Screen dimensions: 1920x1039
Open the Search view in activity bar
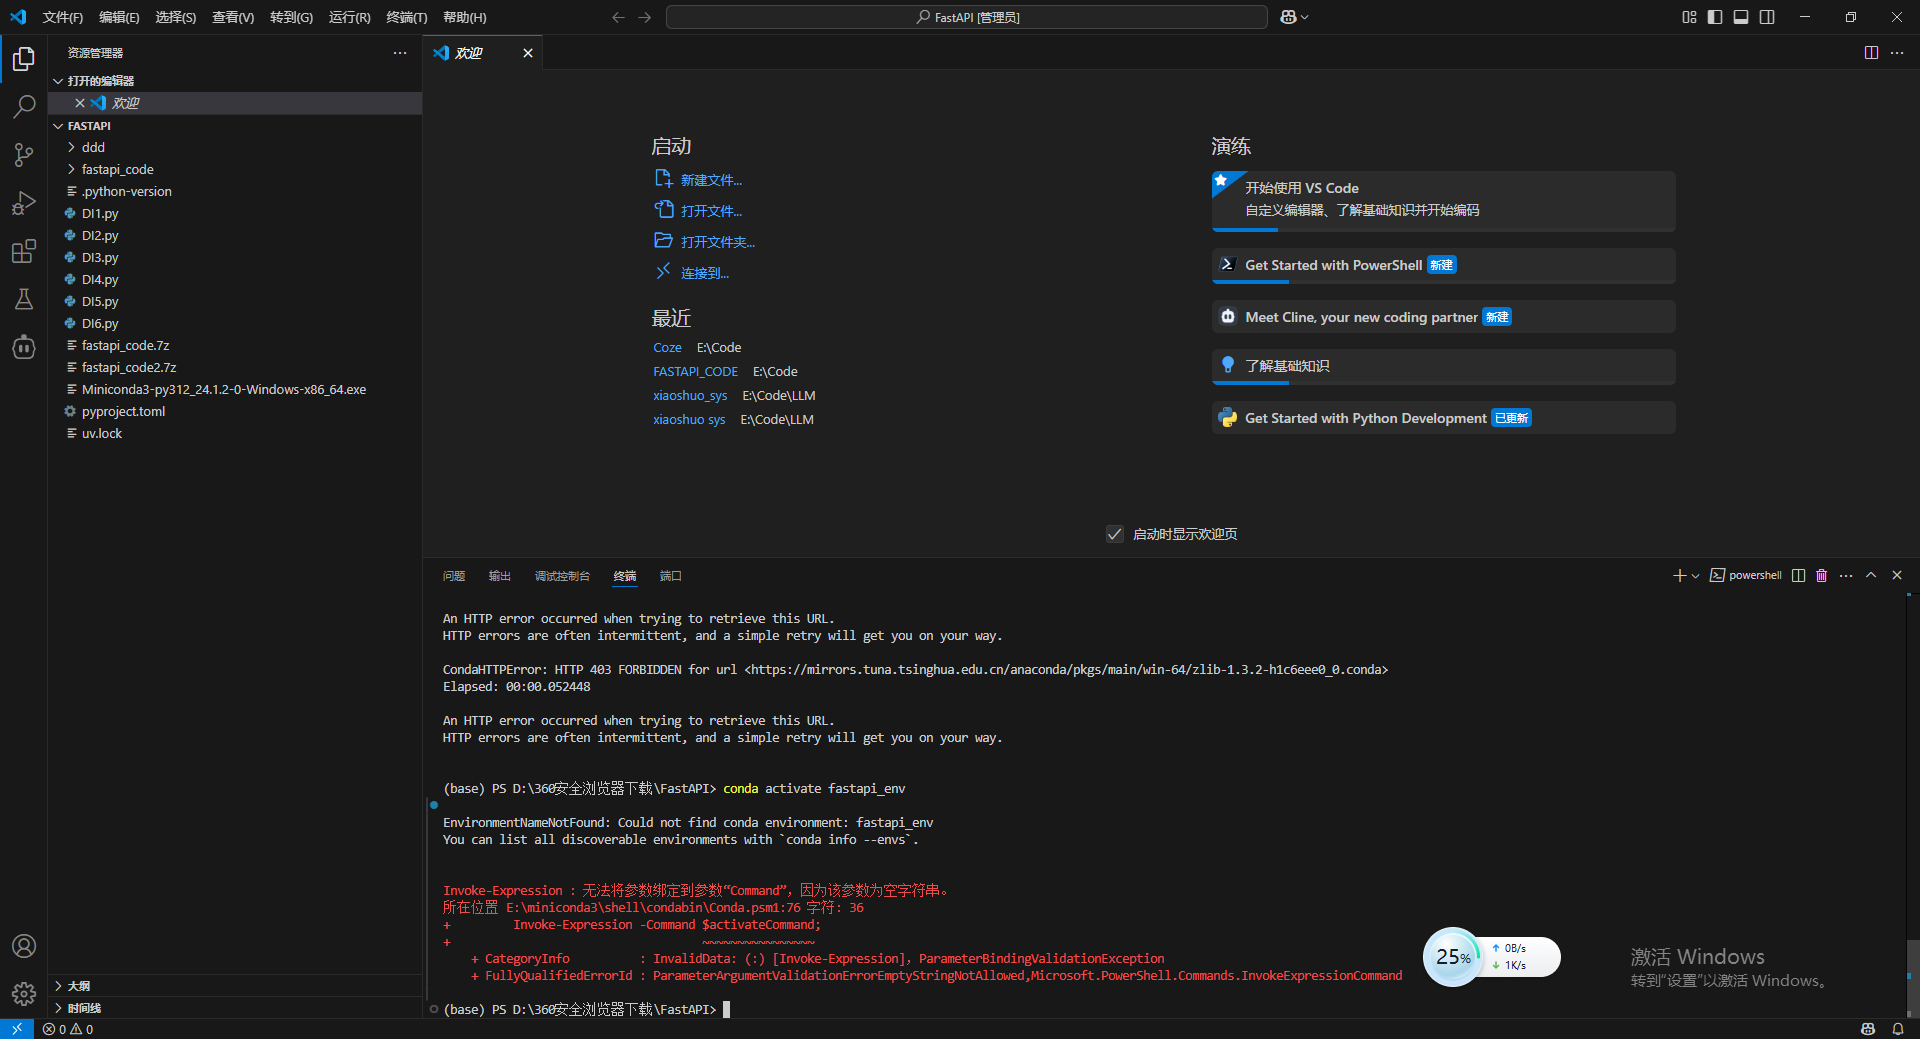24,107
